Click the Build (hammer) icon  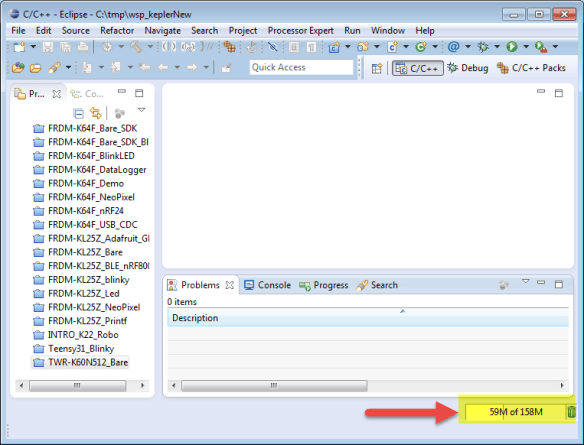coord(136,47)
